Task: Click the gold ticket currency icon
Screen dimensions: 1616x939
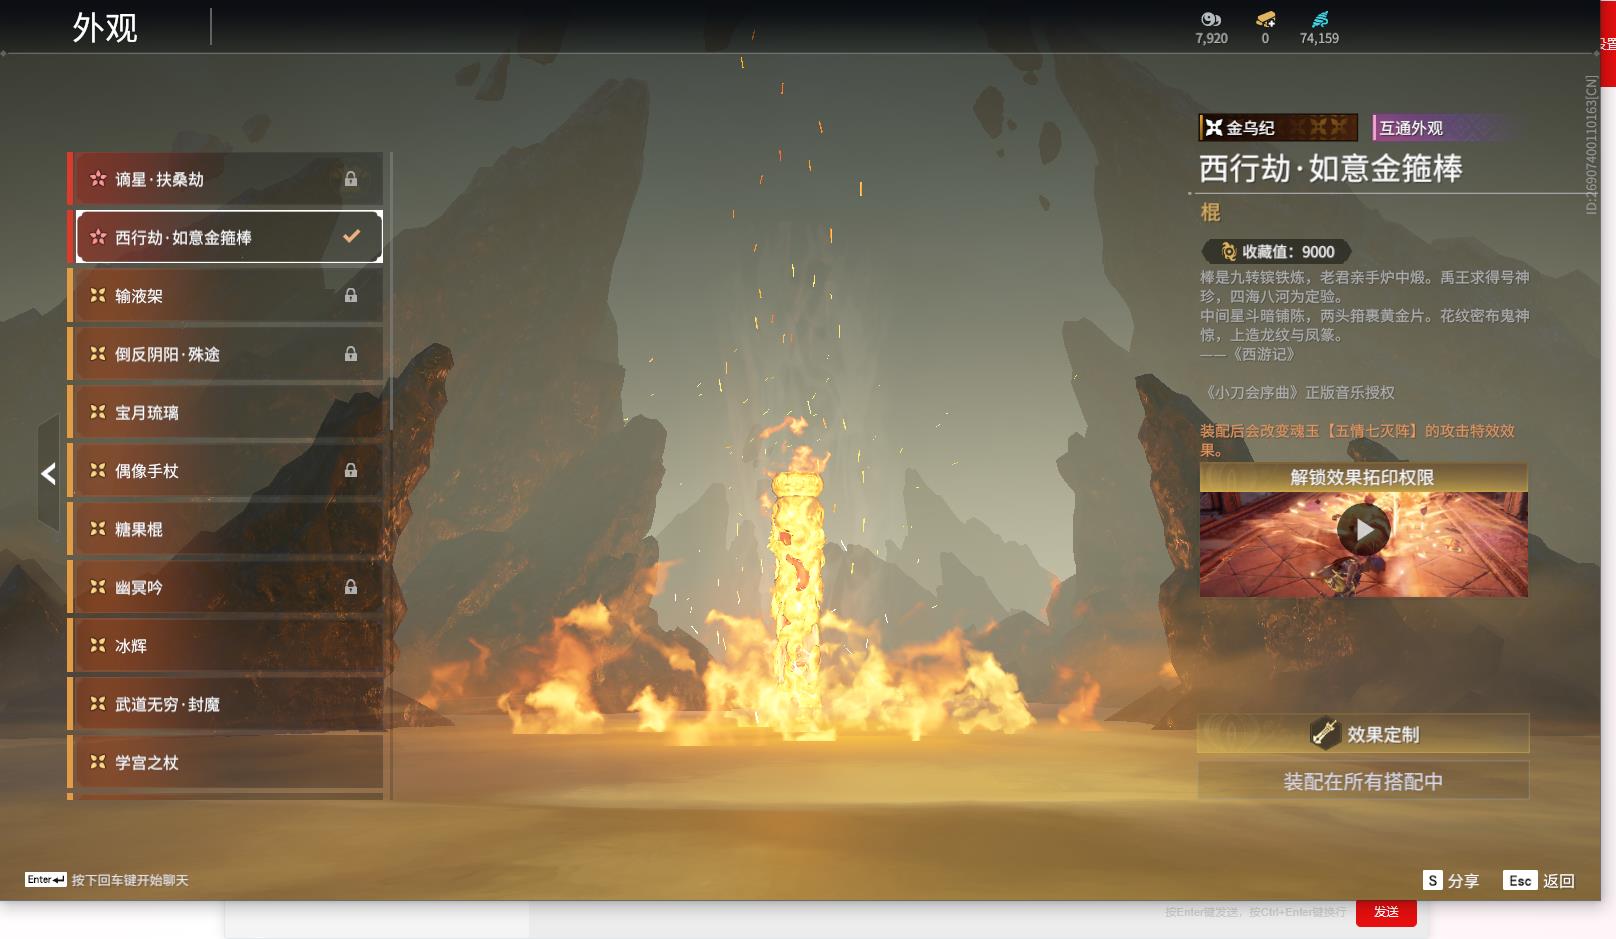Action: click(x=1265, y=19)
